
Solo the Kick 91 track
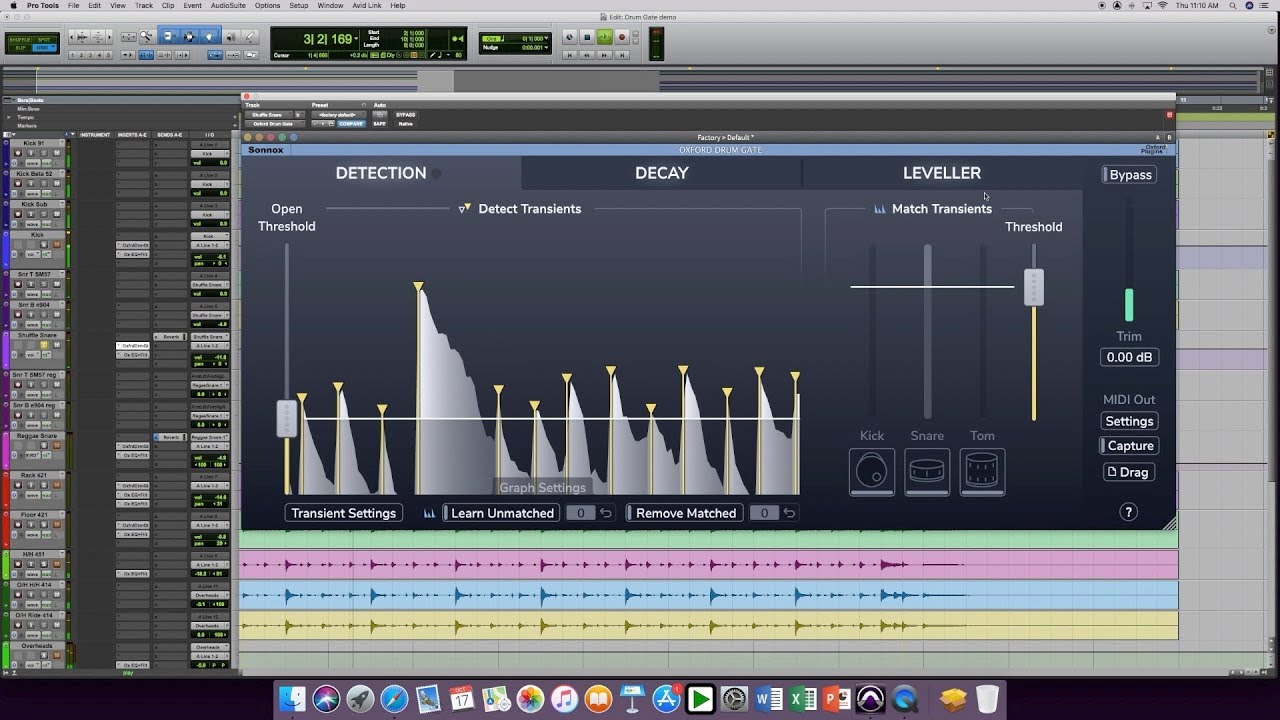pyautogui.click(x=44, y=153)
